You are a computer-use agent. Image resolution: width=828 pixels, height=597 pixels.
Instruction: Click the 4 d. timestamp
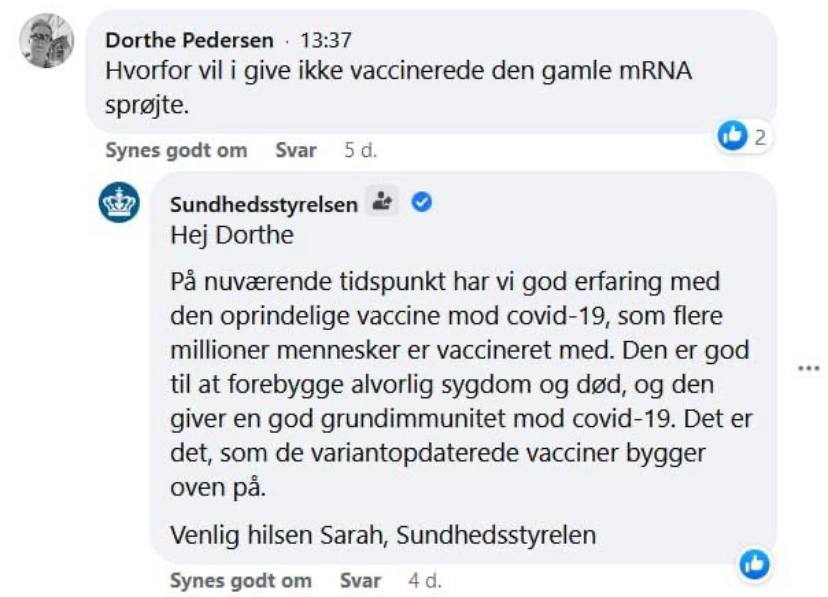click(x=425, y=581)
